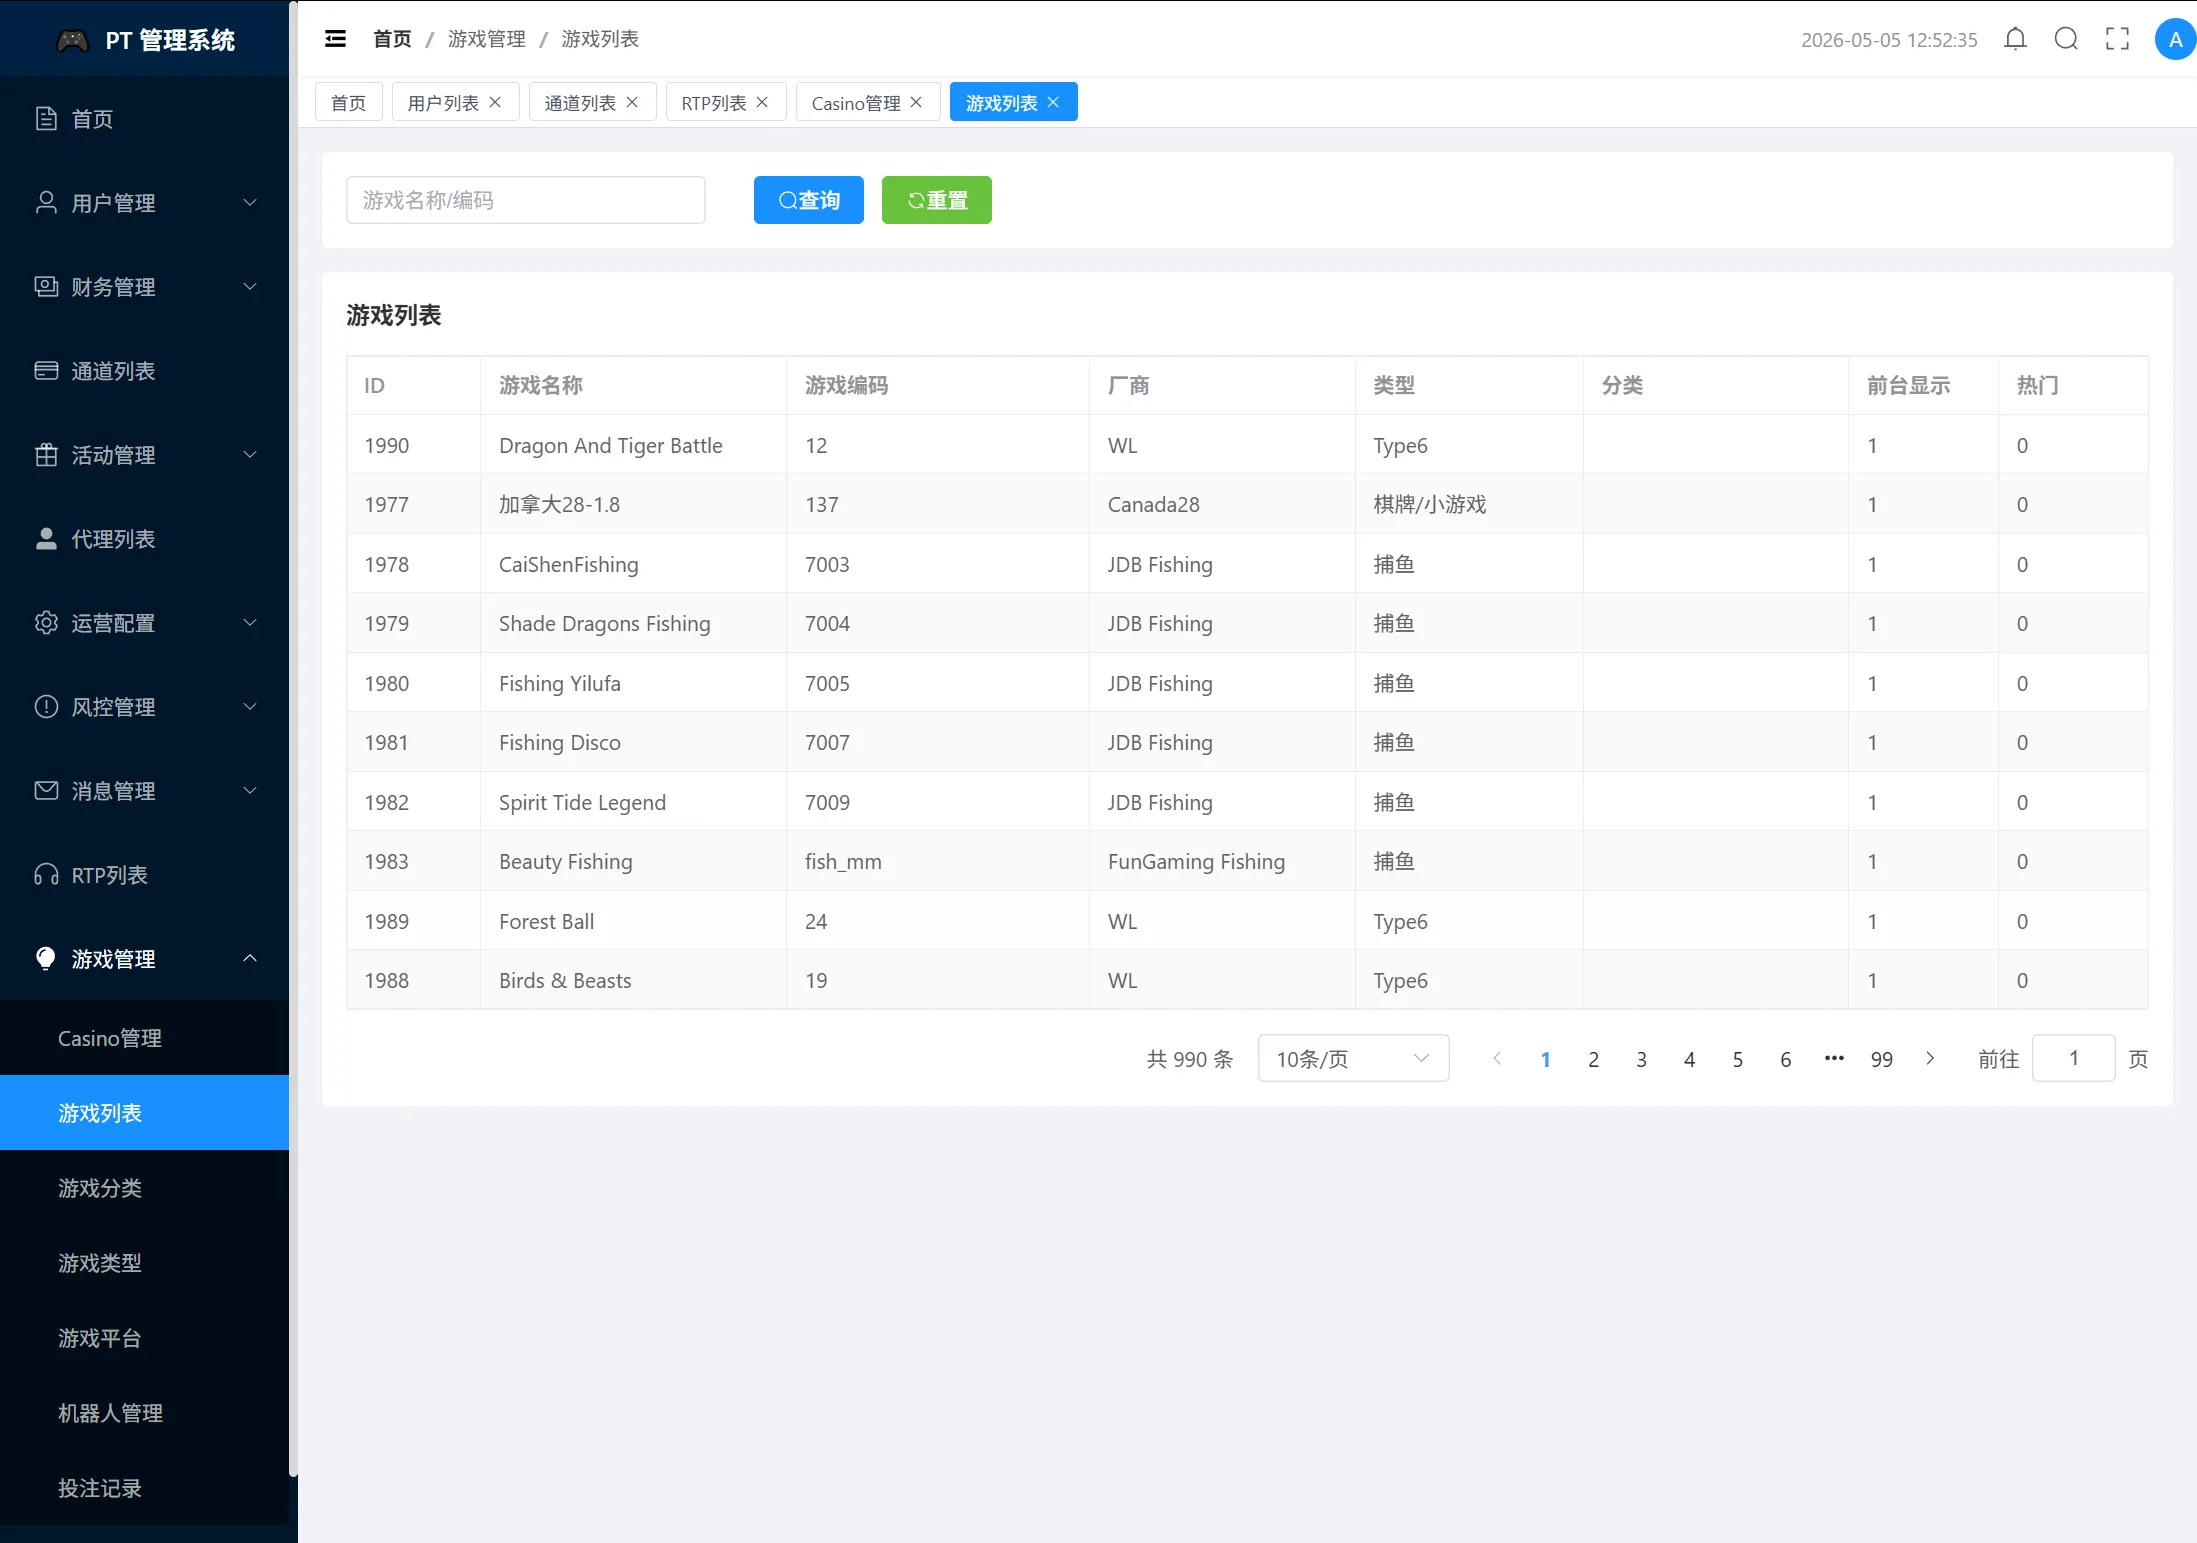This screenshot has height=1543, width=2197.
Task: Select 游戏分类 submenu item
Action: coord(144,1188)
